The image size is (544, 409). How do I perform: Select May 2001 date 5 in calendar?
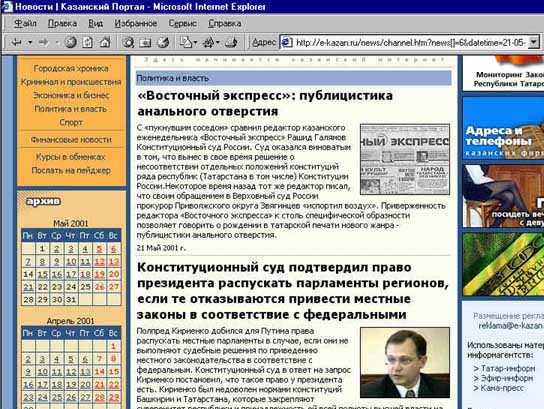(x=99, y=249)
